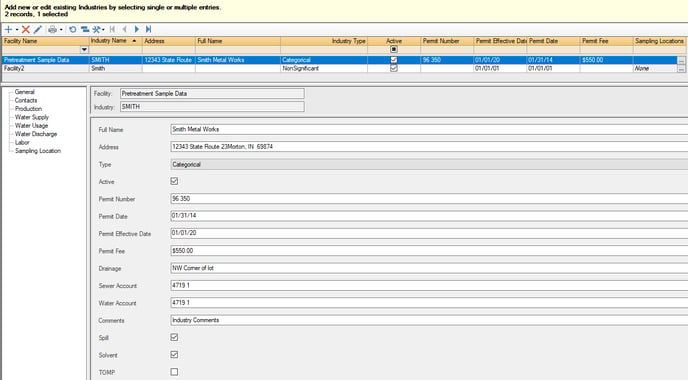Click the Permit Number column header
This screenshot has height=380, width=688.
(x=447, y=41)
